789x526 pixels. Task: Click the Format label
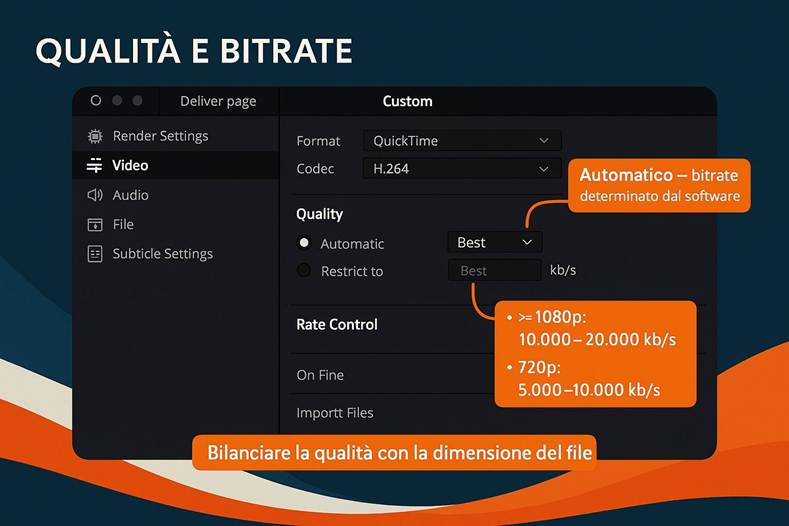318,141
